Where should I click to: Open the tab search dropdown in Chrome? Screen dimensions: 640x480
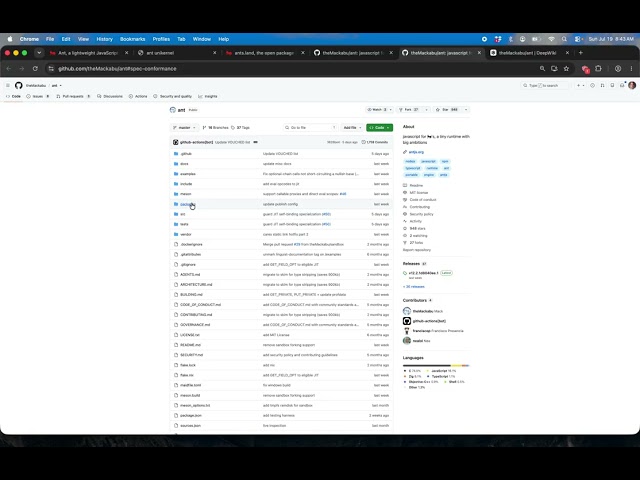click(39, 53)
